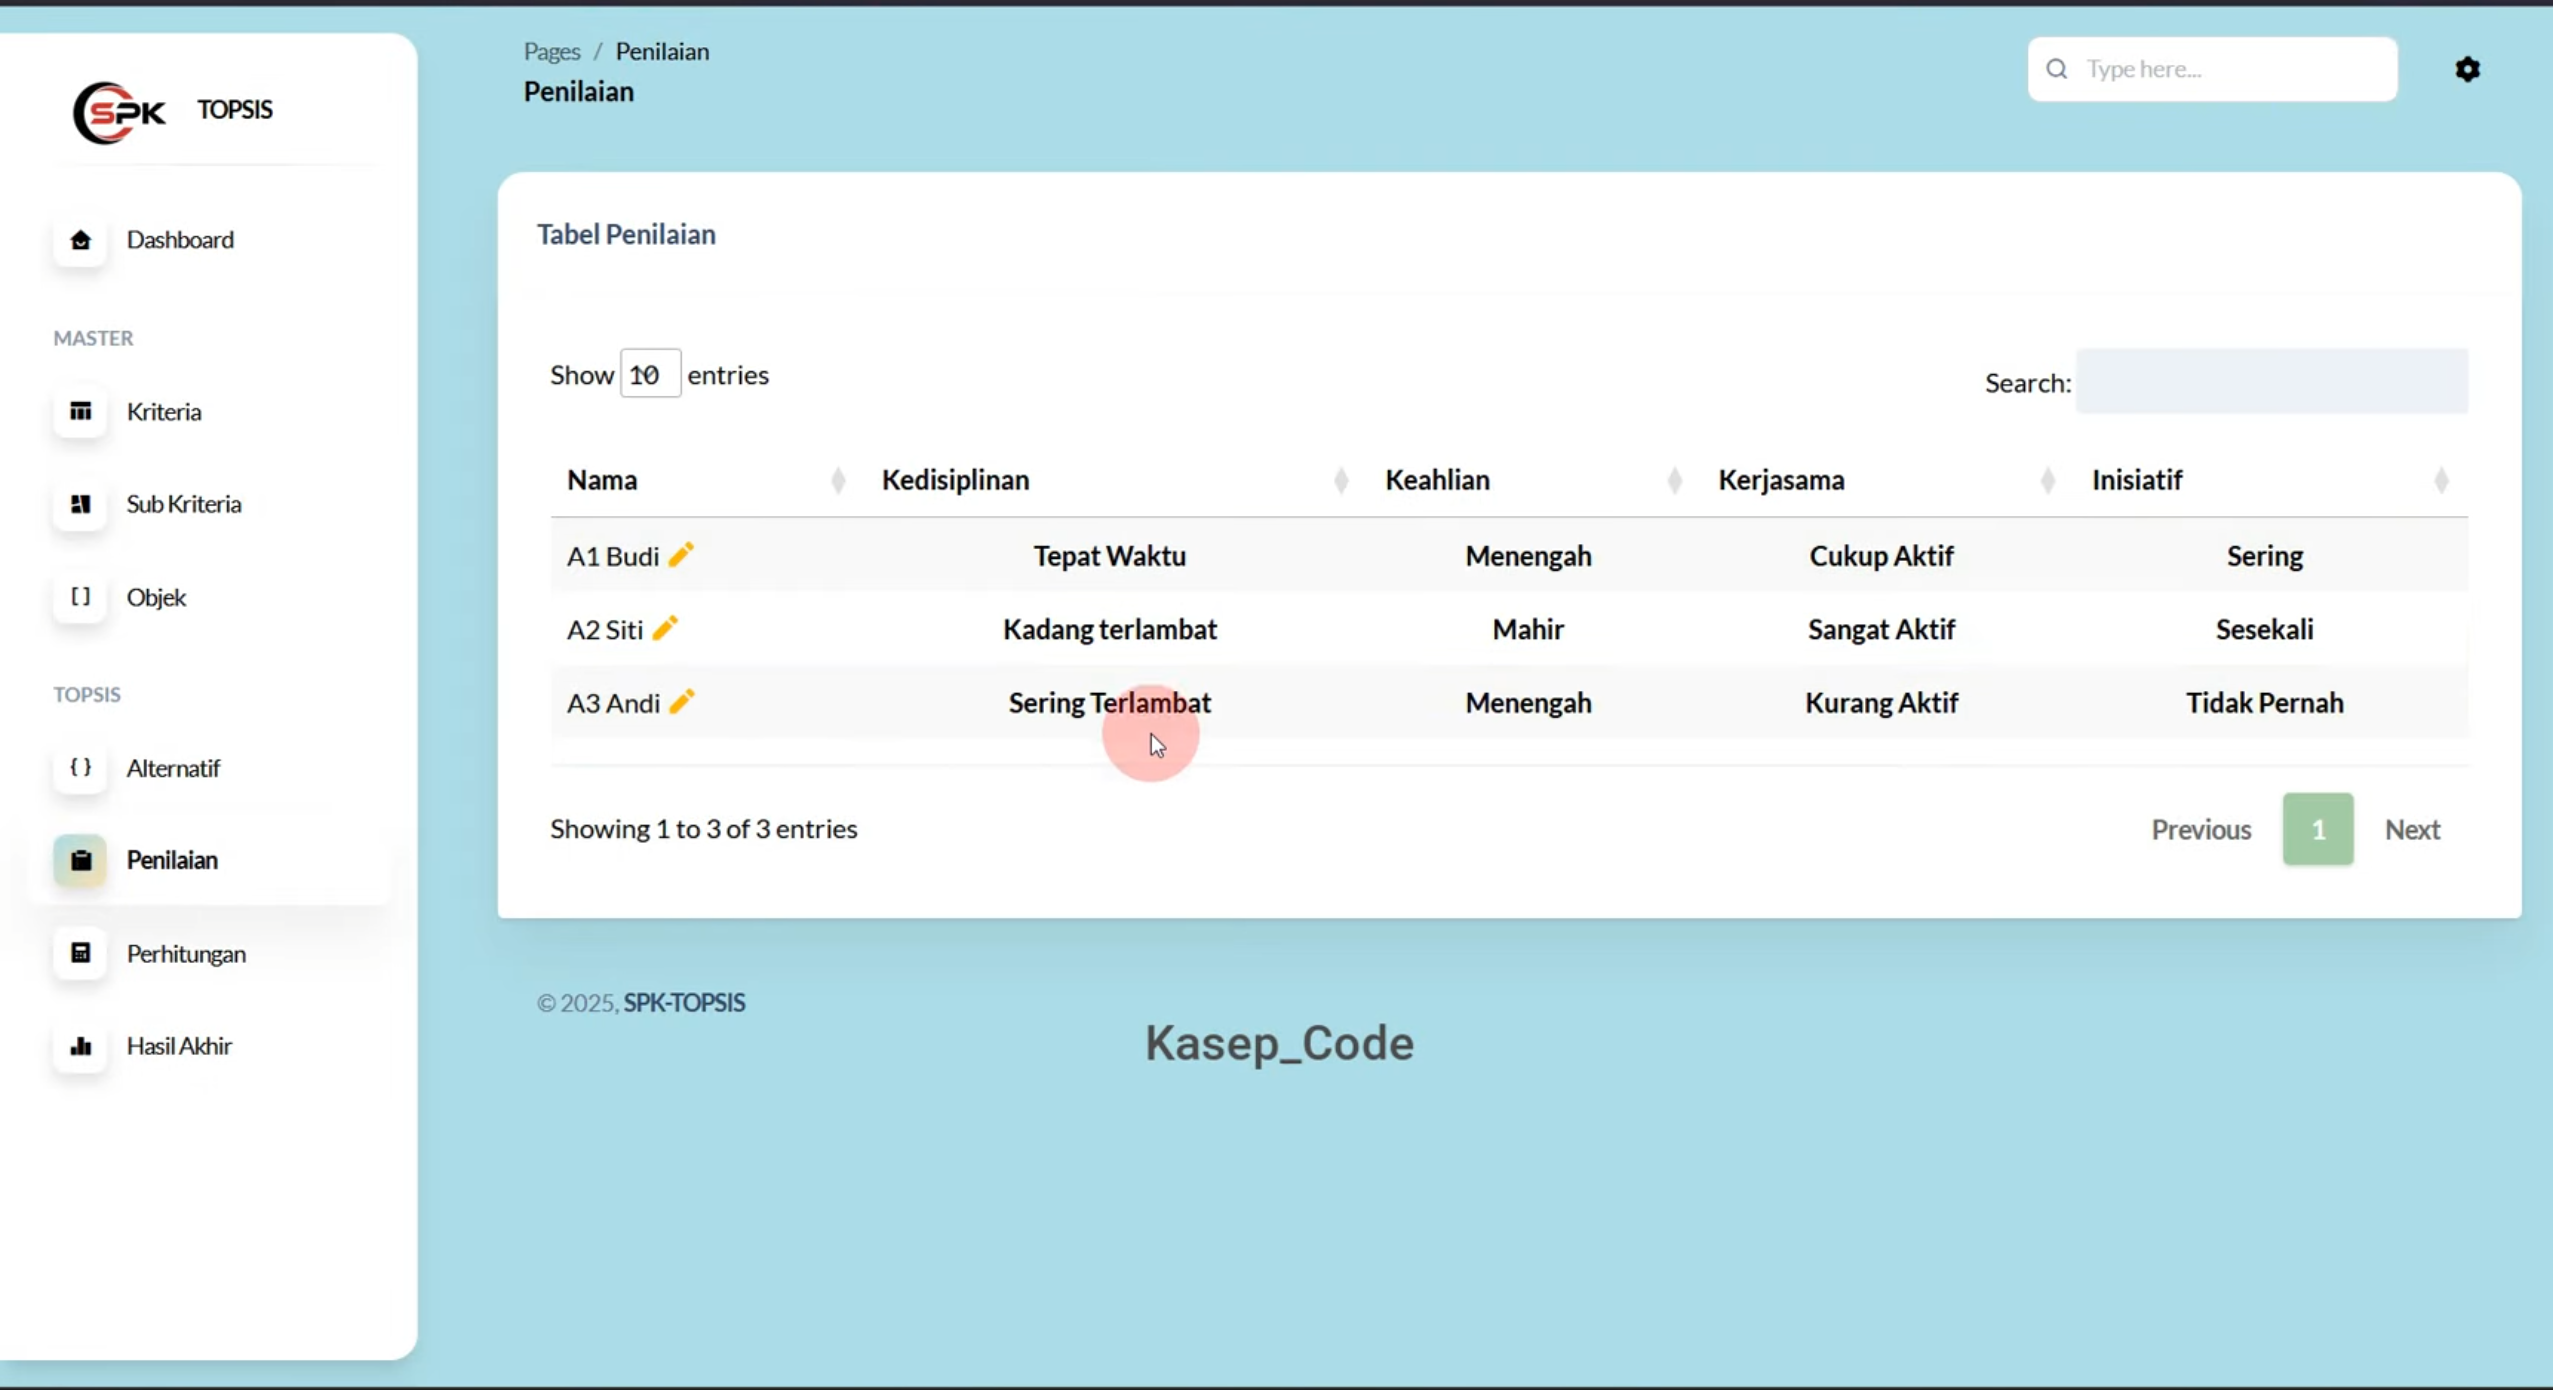Sort table by Inisiatif column
This screenshot has height=1390, width=2553.
pyautogui.click(x=2270, y=480)
